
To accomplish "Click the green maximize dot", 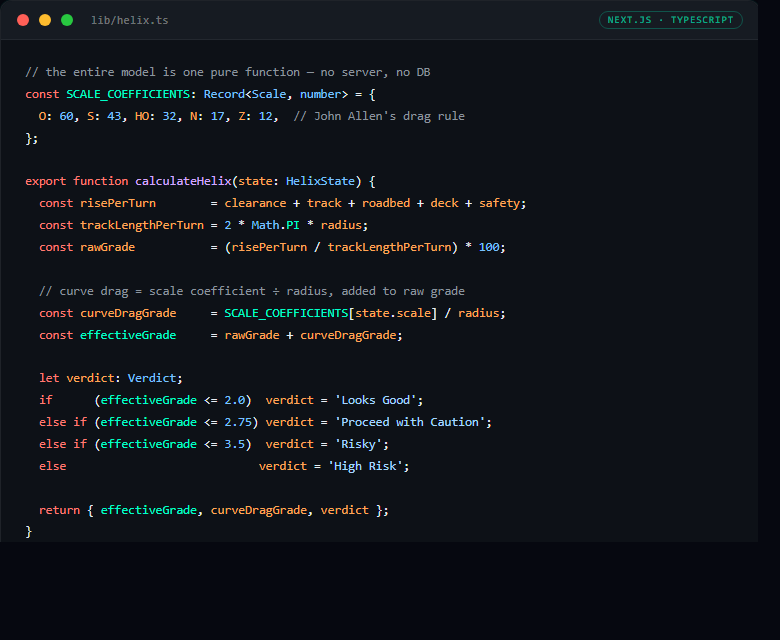I will pyautogui.click(x=67, y=20).
